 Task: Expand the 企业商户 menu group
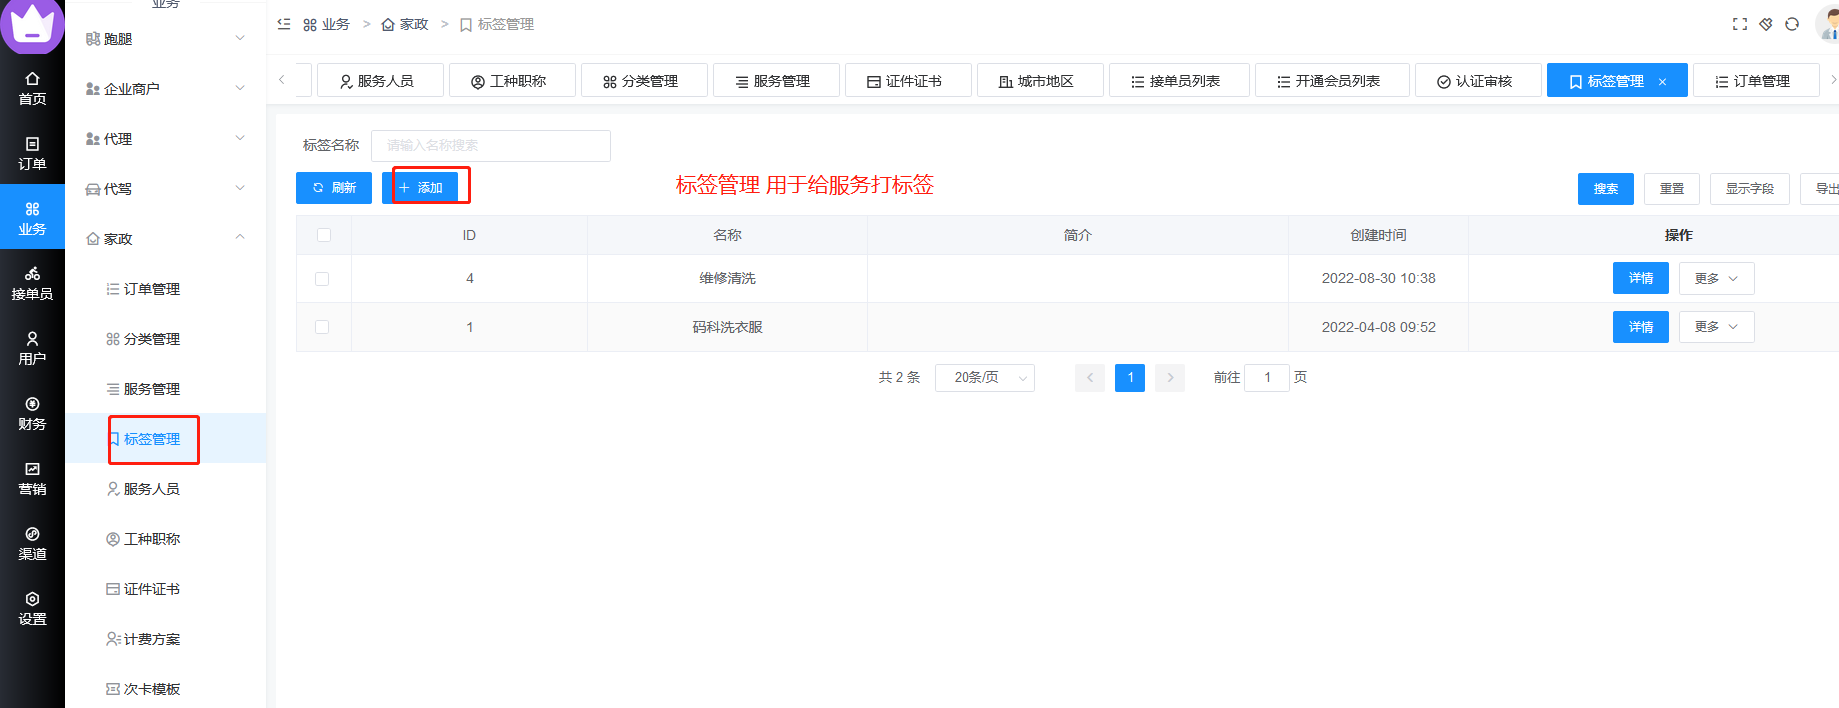click(x=166, y=89)
